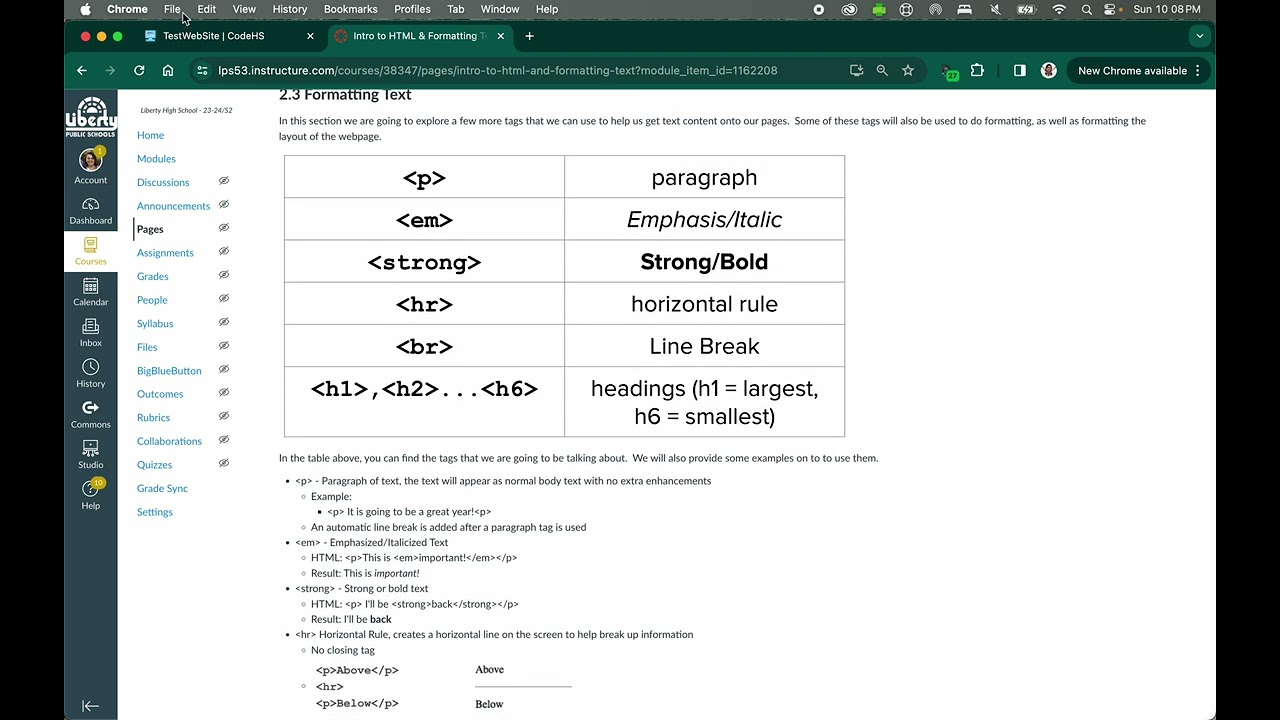Open the Wi-Fi status menu
1280x720 pixels.
(1059, 9)
